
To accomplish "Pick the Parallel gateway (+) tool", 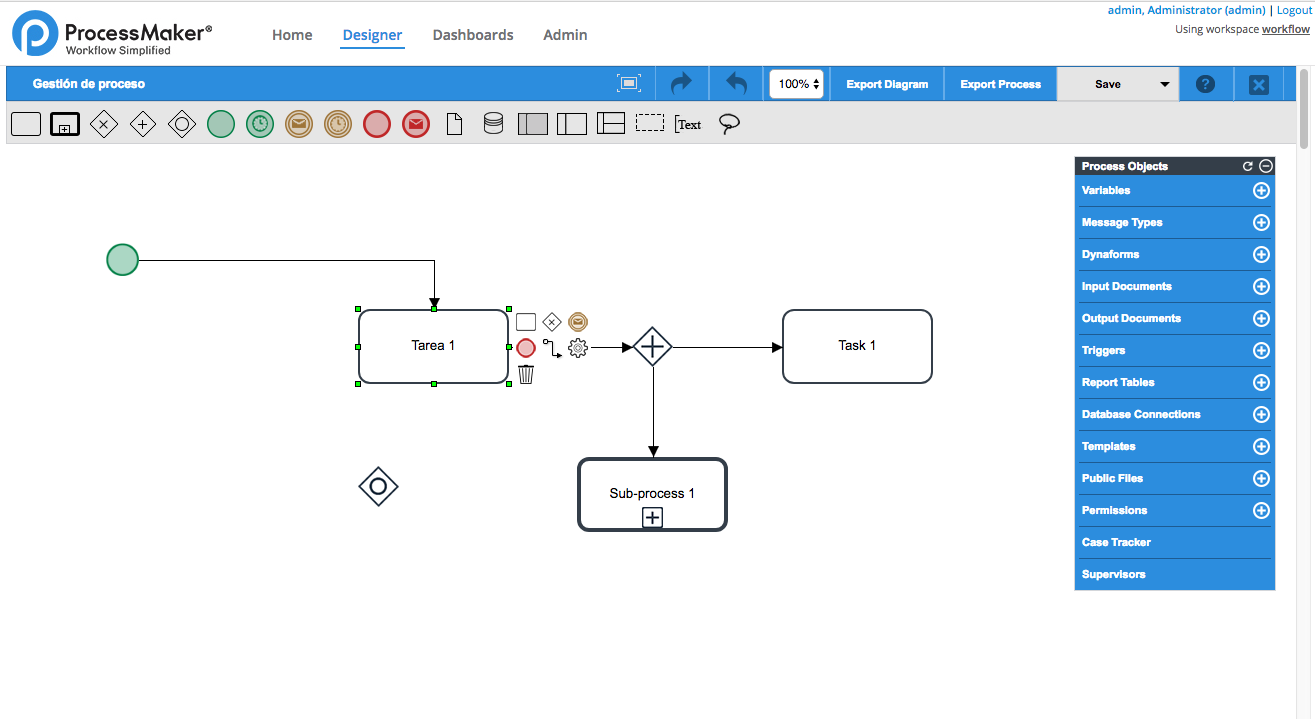I will tap(143, 124).
